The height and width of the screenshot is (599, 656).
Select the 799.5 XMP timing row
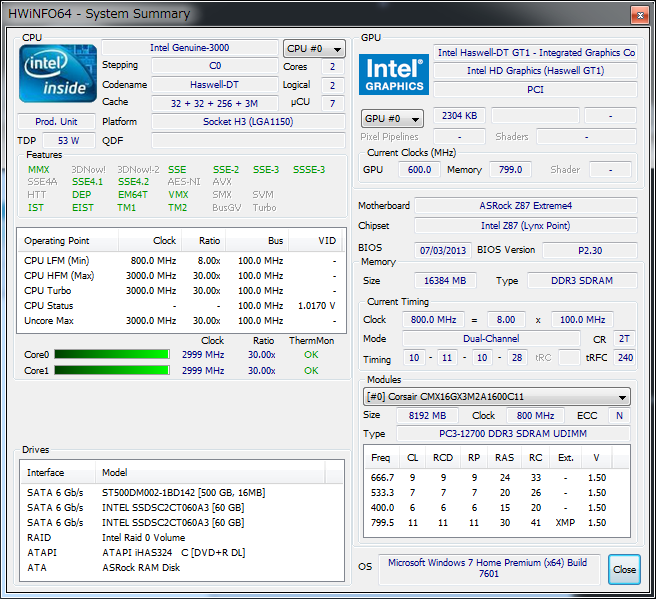497,523
